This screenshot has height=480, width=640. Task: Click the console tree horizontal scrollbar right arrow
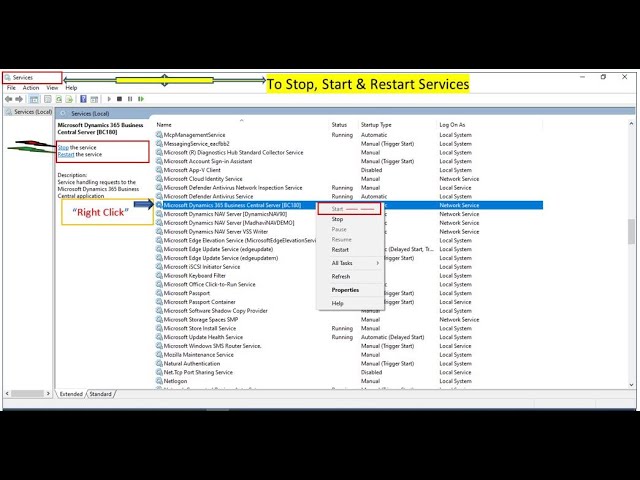(48, 394)
